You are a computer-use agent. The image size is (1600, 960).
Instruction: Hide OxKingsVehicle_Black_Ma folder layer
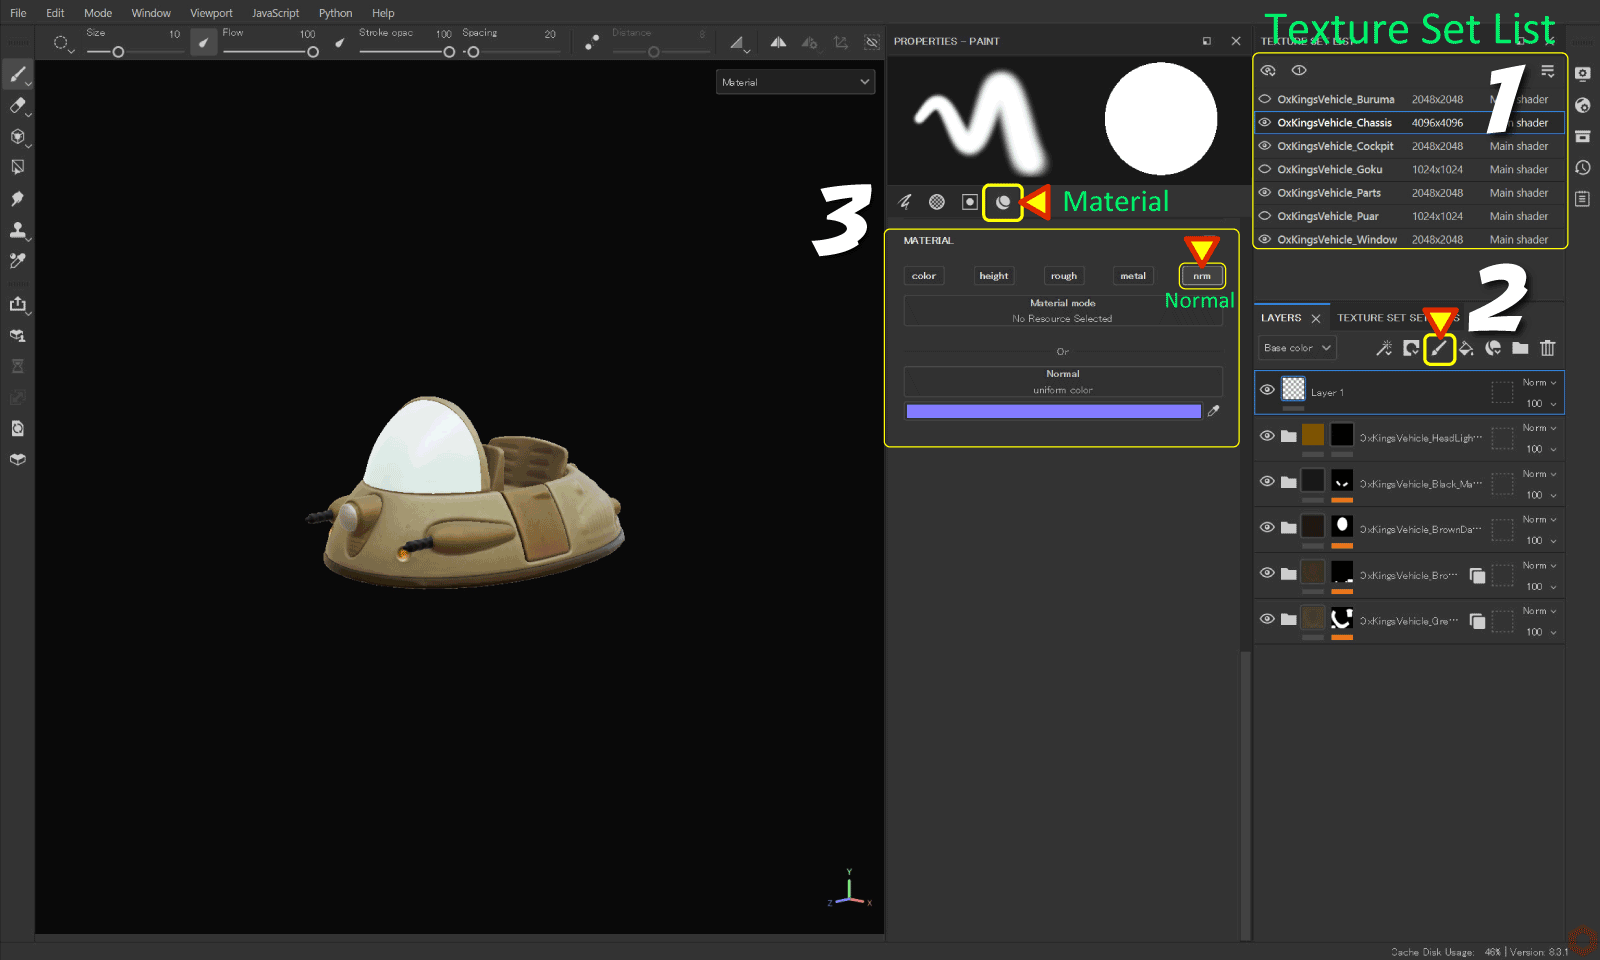pyautogui.click(x=1267, y=482)
